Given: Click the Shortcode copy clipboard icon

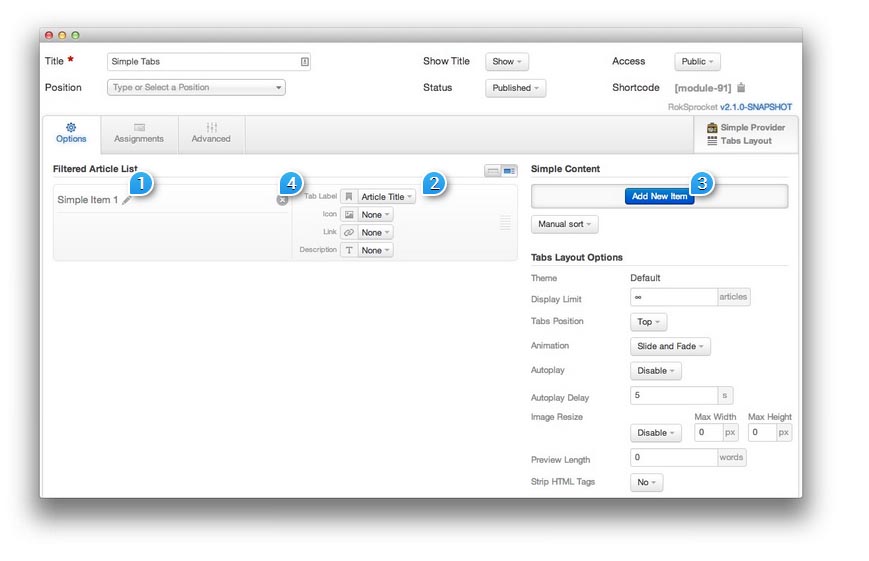Looking at the screenshot, I should [x=741, y=88].
